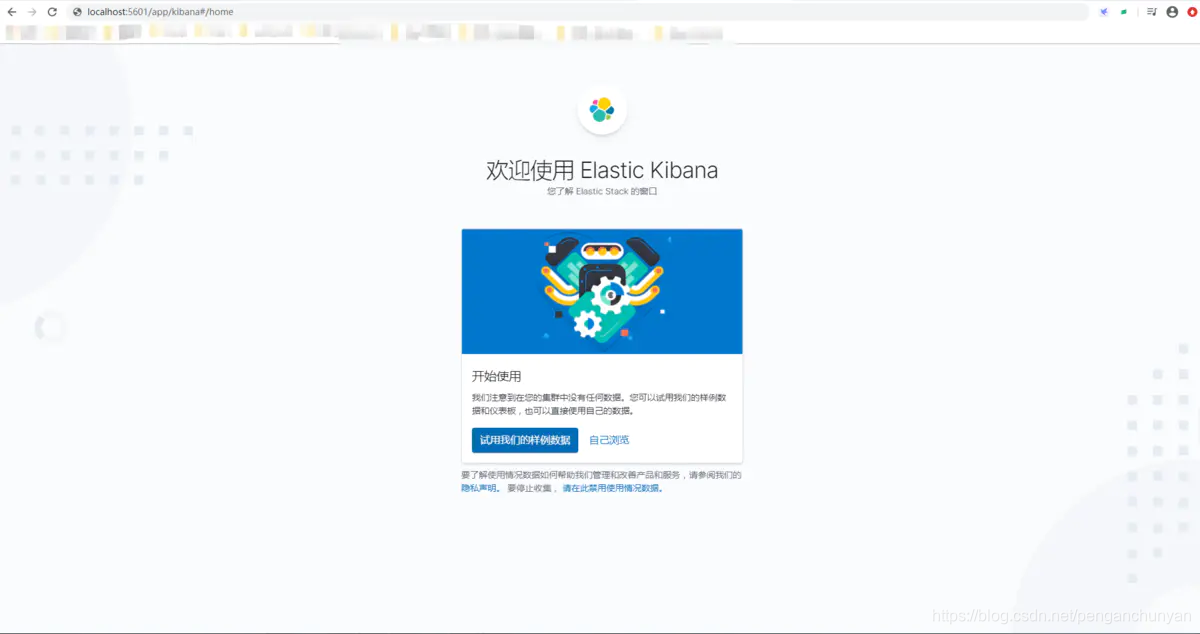This screenshot has width=1200, height=634.
Task: Click the 欢迎使用 Elastic Kibana heading
Action: 602,170
